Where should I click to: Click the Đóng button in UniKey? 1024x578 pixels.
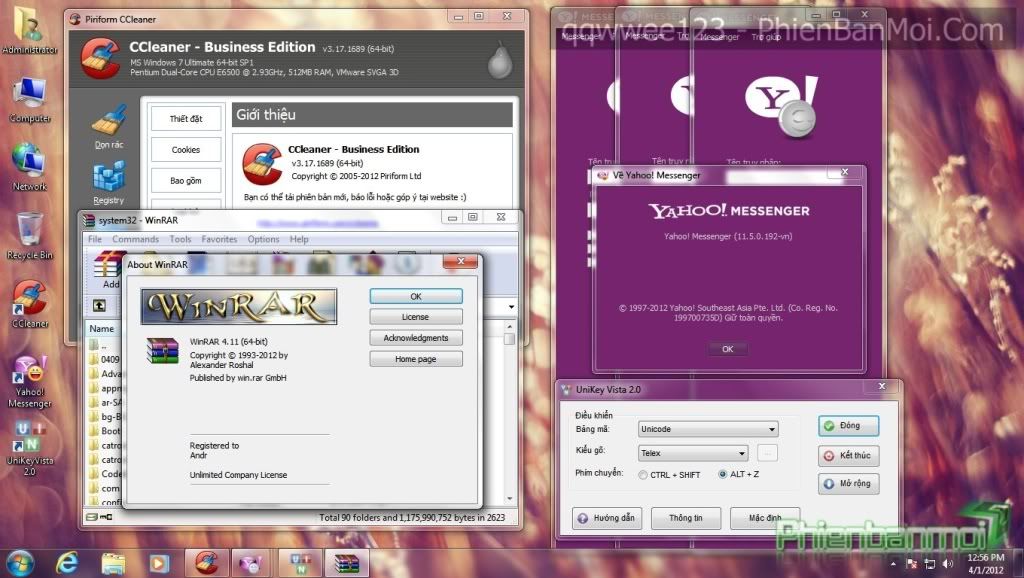(x=848, y=426)
